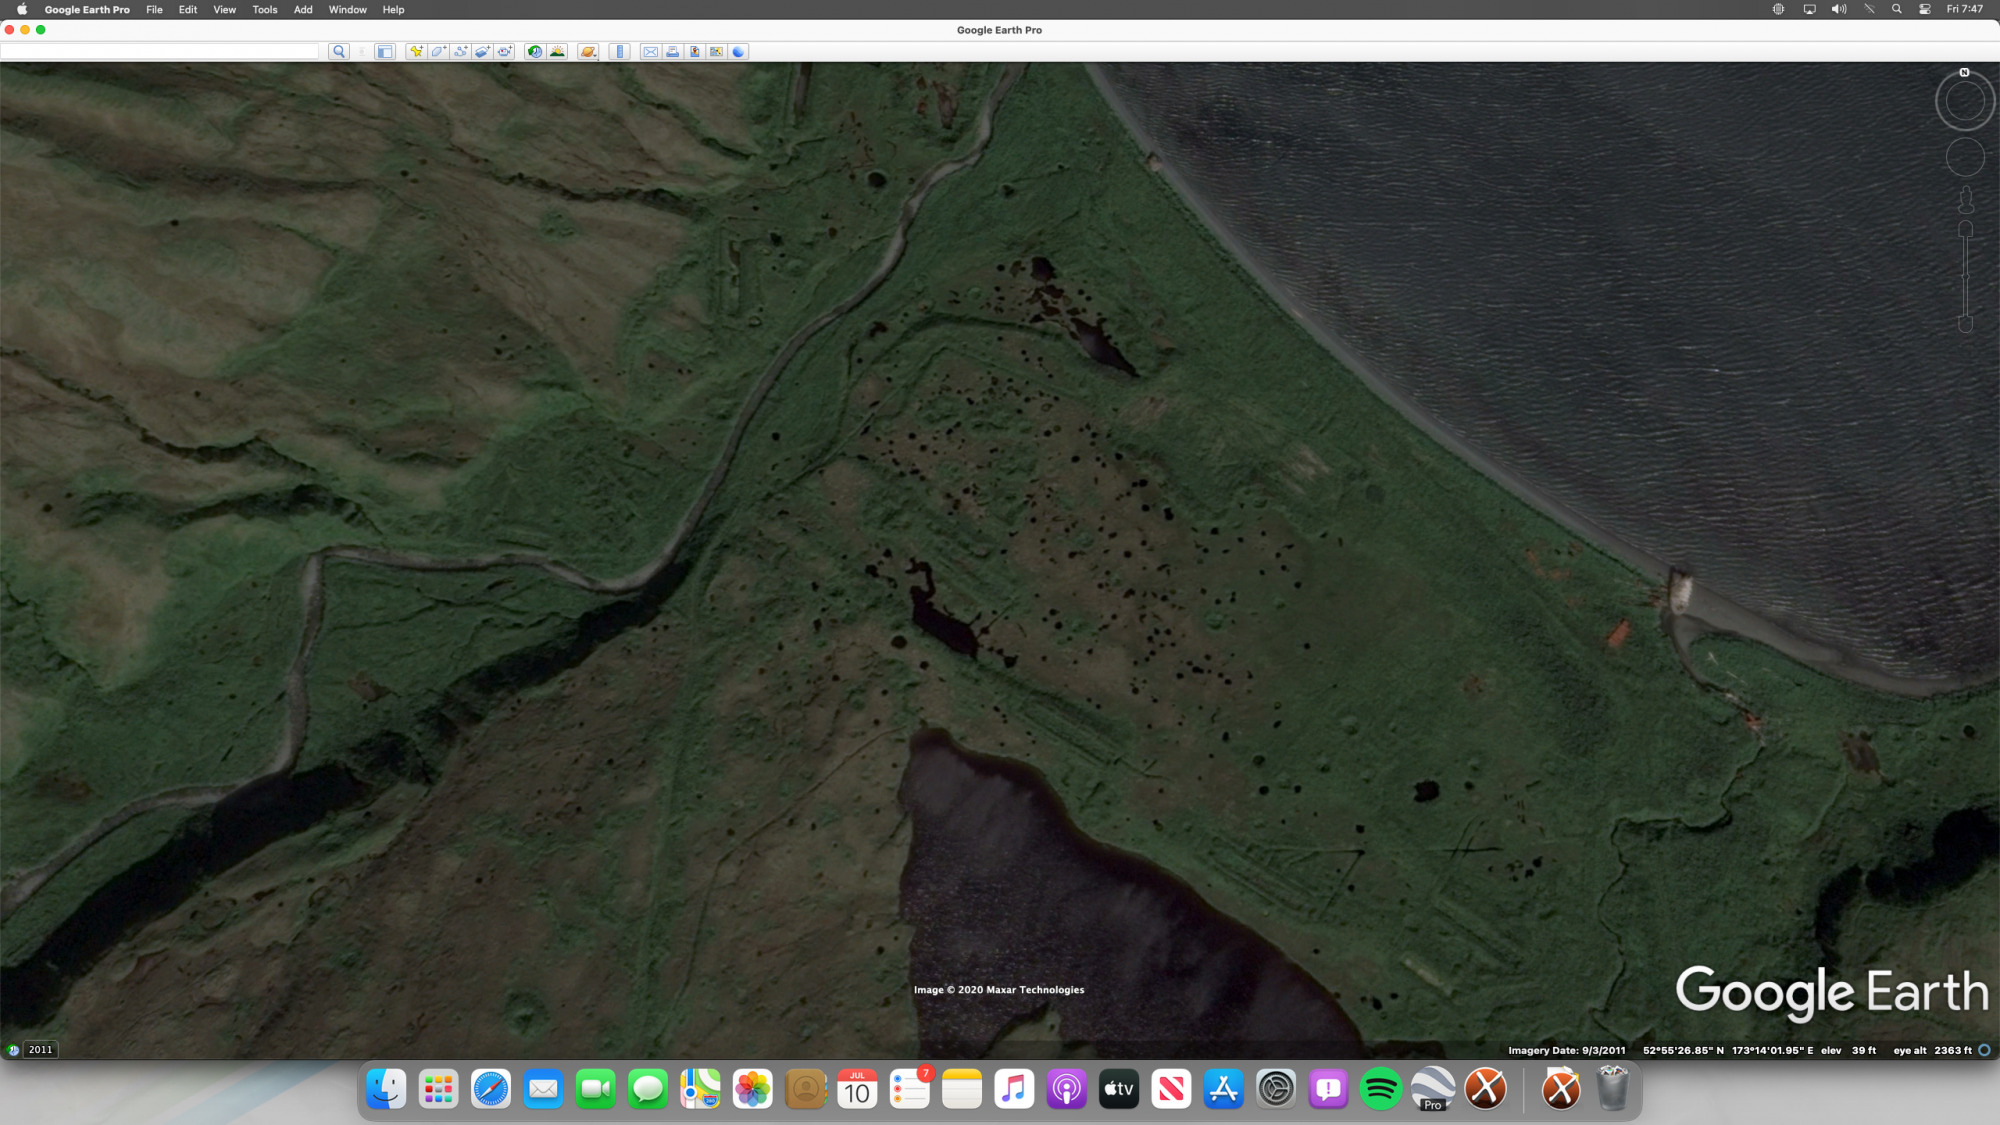This screenshot has width=2000, height=1125.
Task: Click the Add Image Overlay icon
Action: (x=482, y=52)
